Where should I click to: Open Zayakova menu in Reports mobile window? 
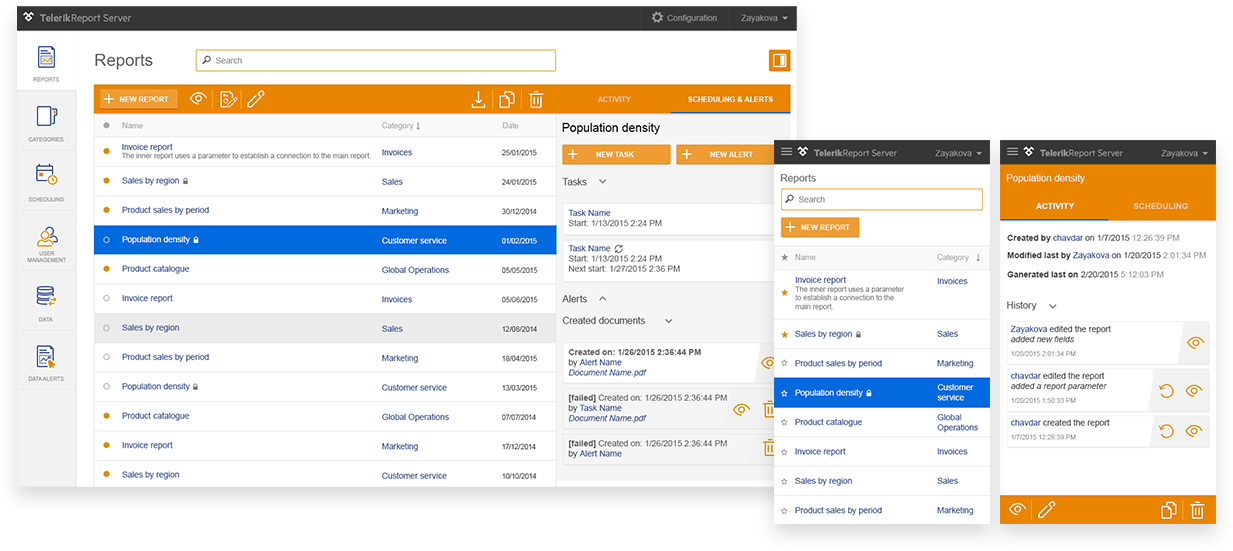click(x=959, y=153)
